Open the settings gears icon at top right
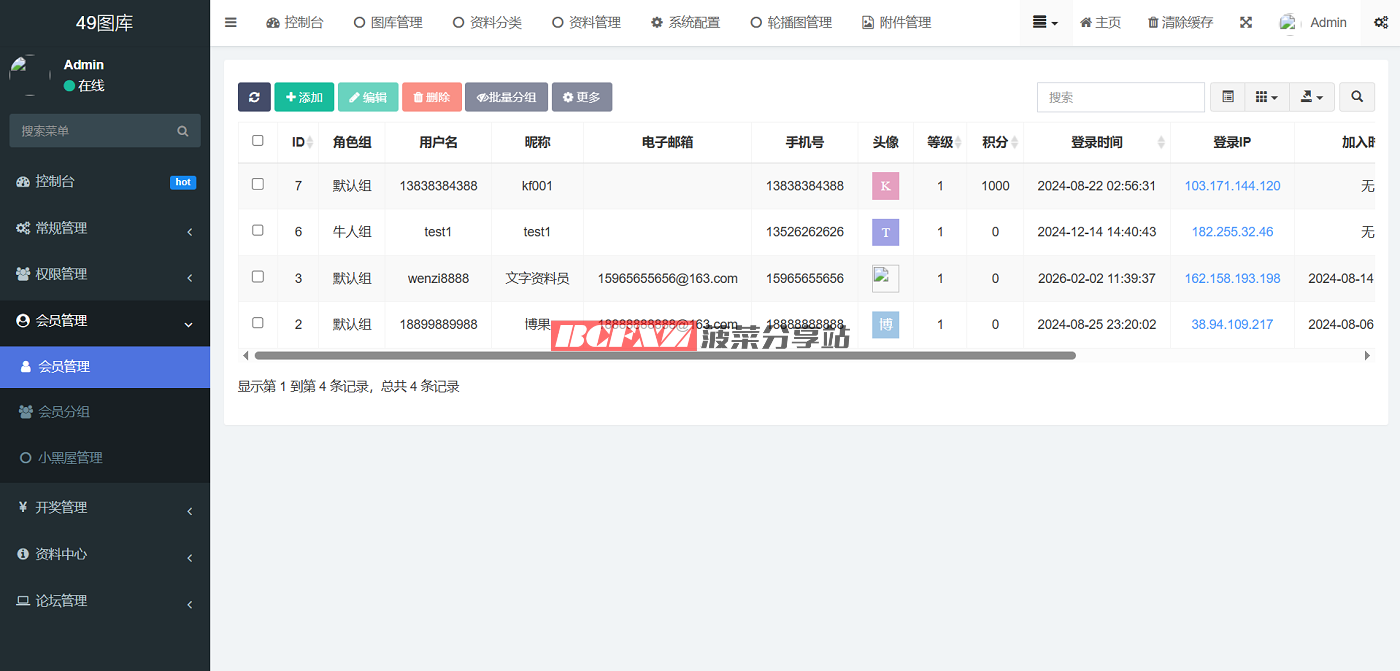The image size is (1400, 671). 1381,22
